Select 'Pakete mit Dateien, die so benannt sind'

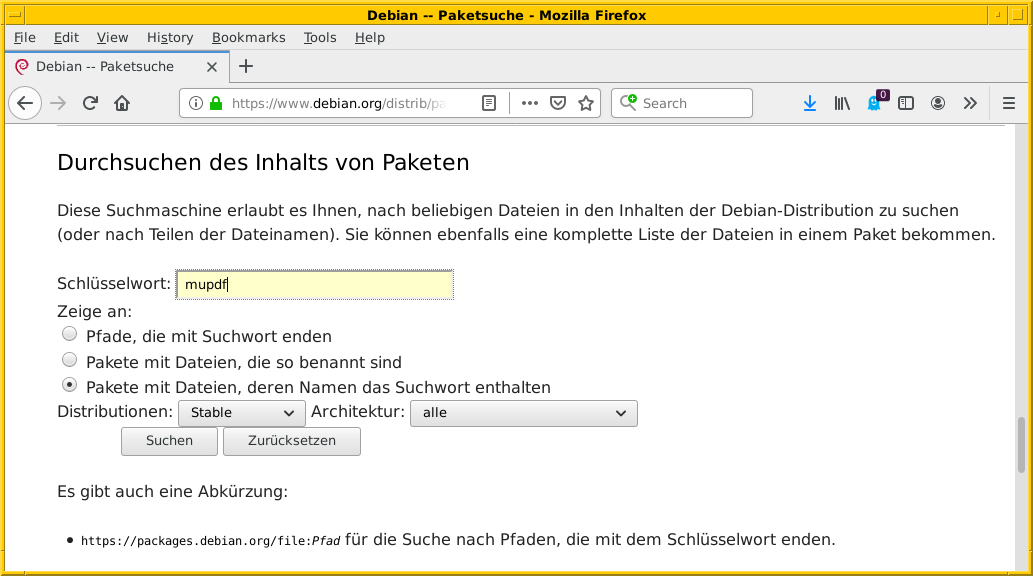tap(69, 359)
